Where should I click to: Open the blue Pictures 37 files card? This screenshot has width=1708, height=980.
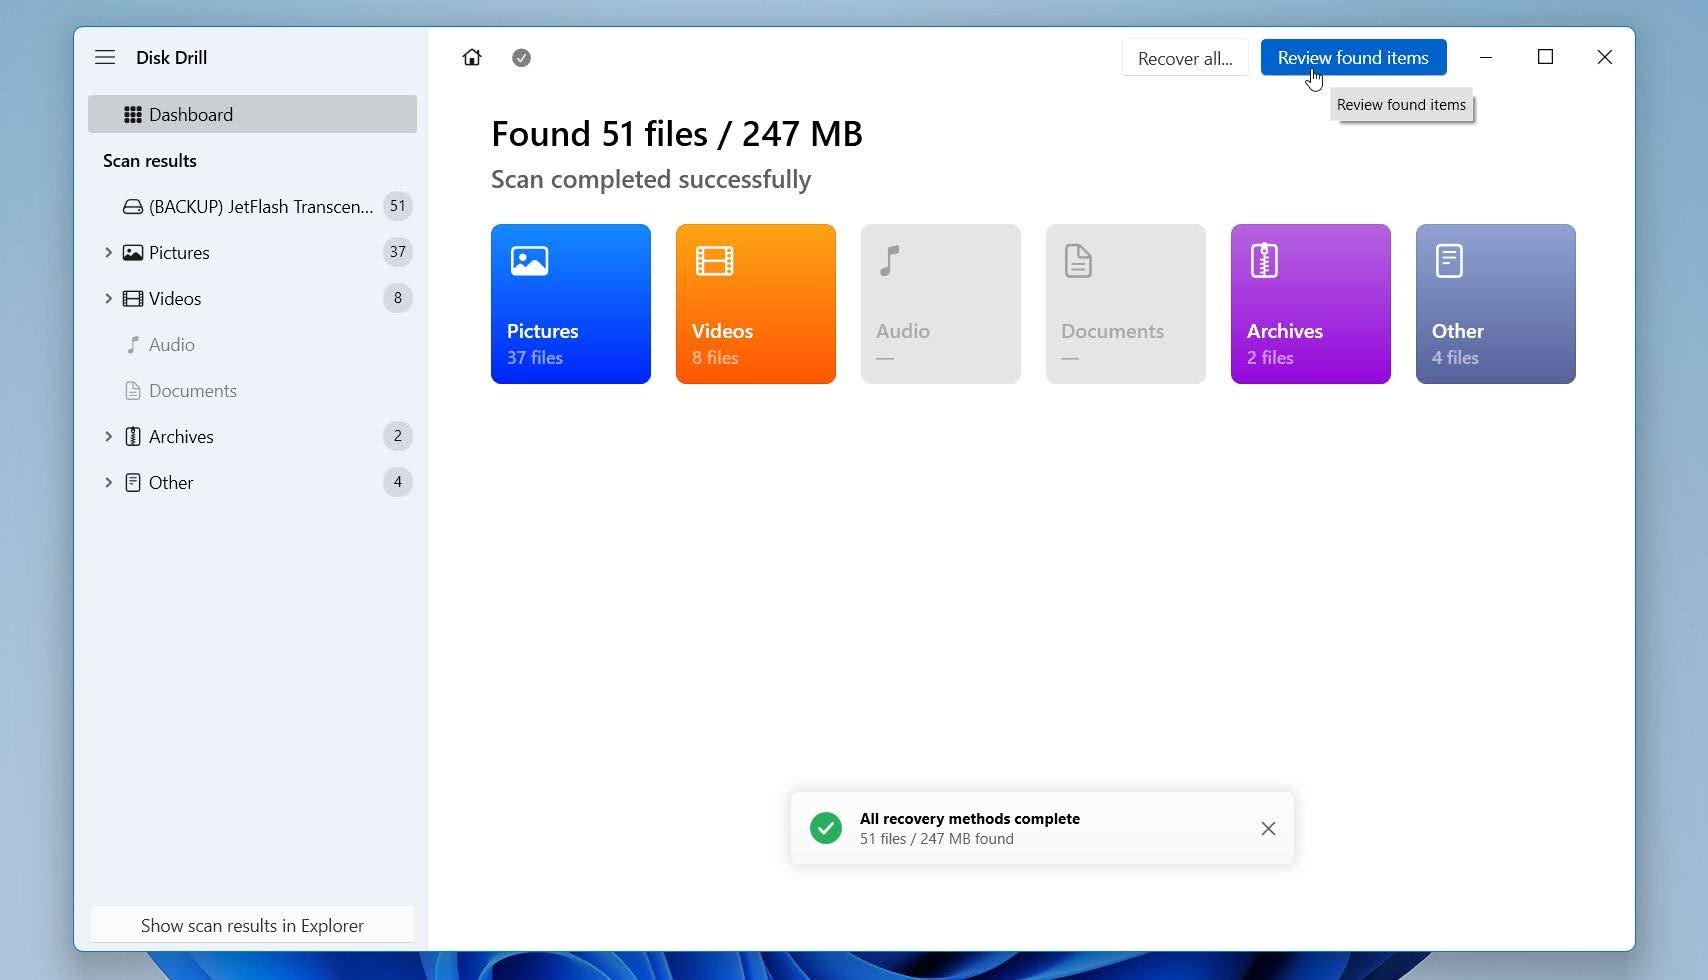571,304
